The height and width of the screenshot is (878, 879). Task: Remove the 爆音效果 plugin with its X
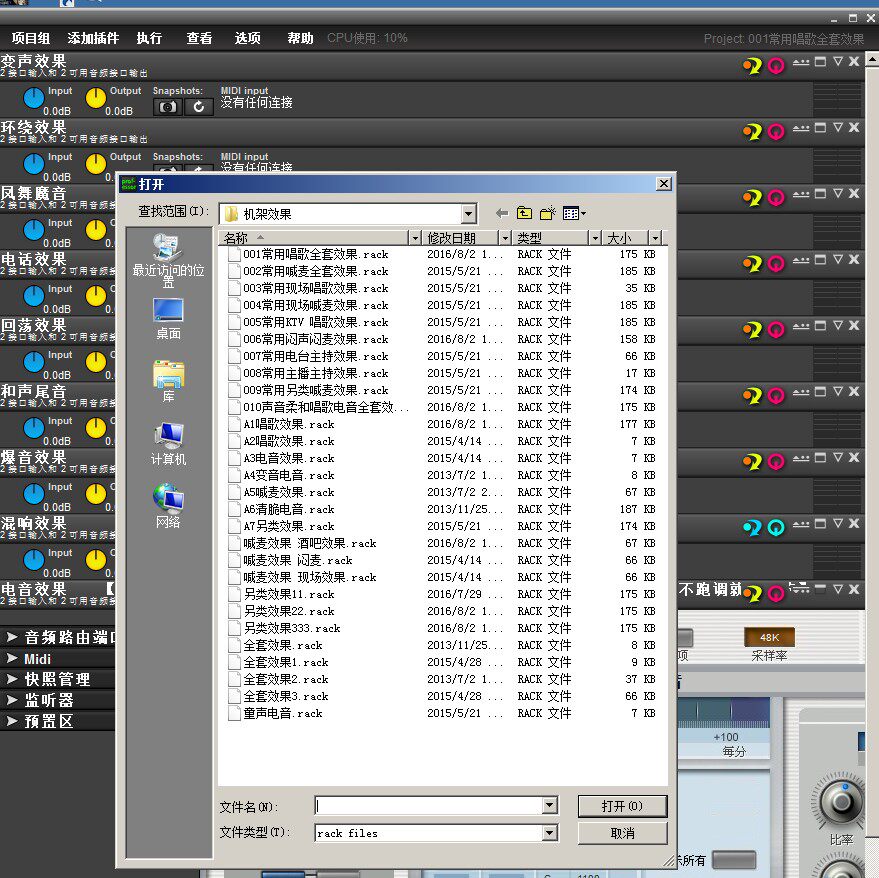coord(854,457)
